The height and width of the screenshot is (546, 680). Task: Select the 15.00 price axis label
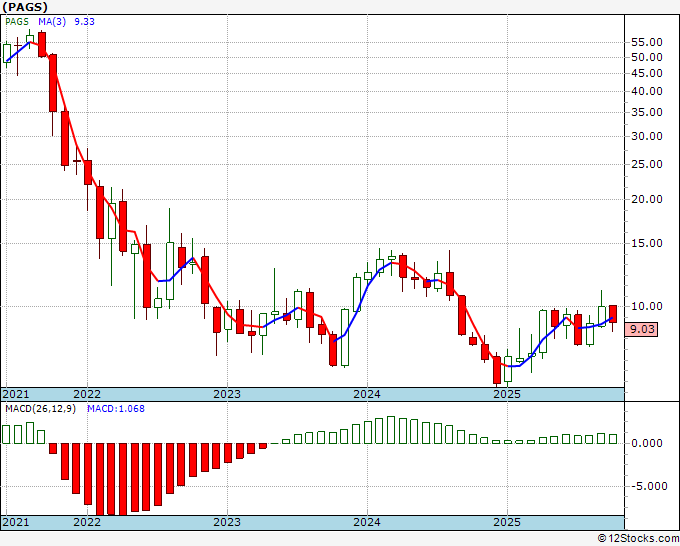coord(647,243)
